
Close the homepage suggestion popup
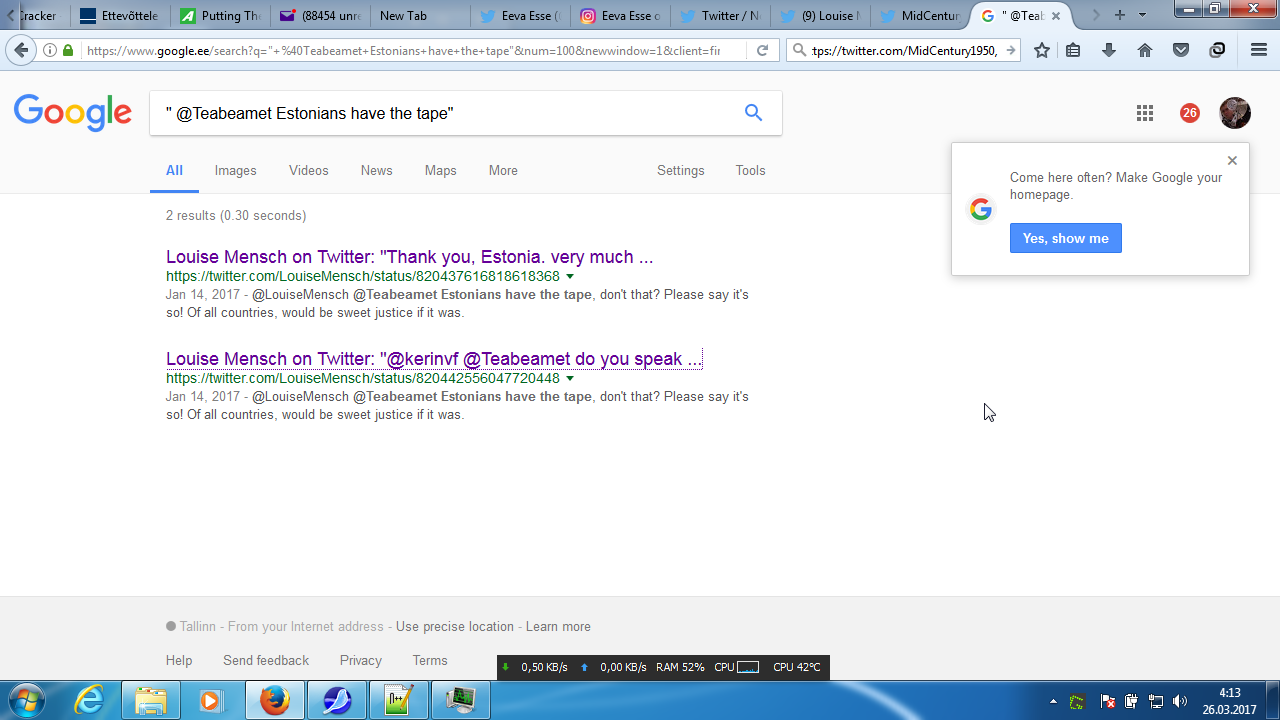[x=1232, y=160]
